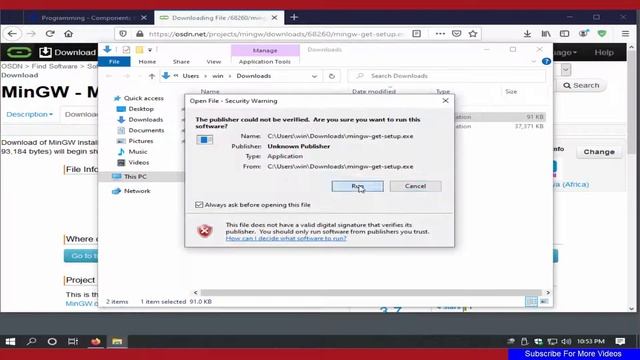Sort files by Size column

coord(511,92)
